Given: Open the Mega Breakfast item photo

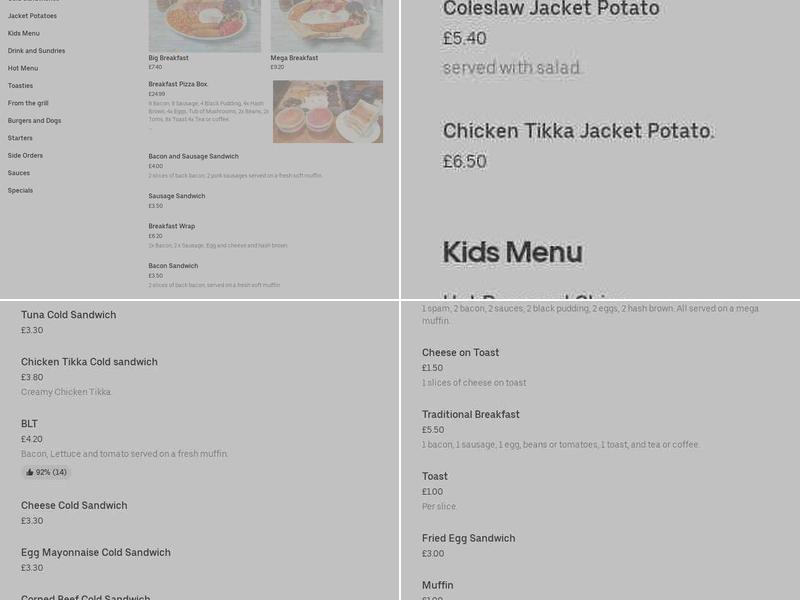Looking at the screenshot, I should tap(326, 22).
